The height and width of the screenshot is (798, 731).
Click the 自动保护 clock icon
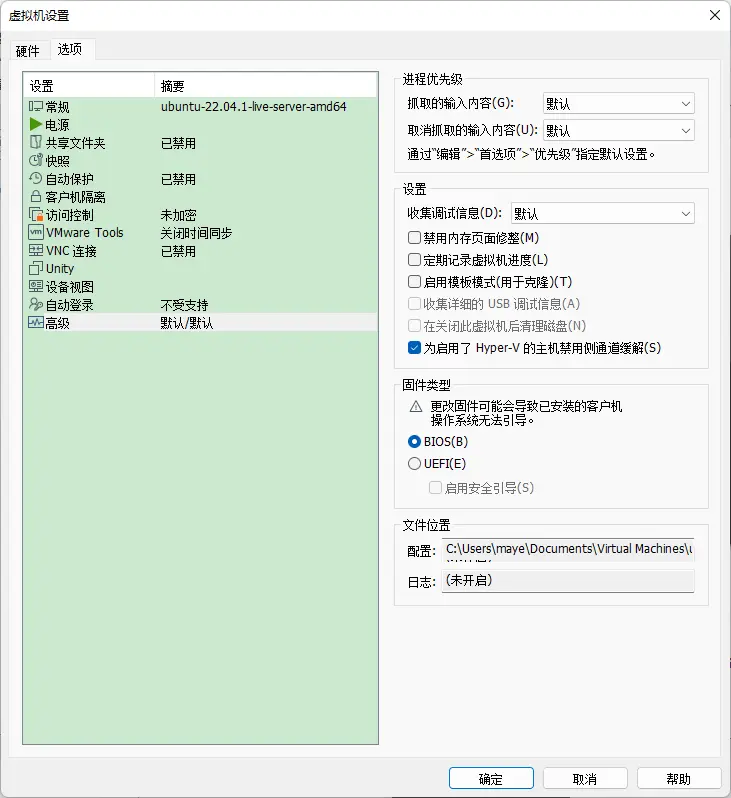click(35, 179)
